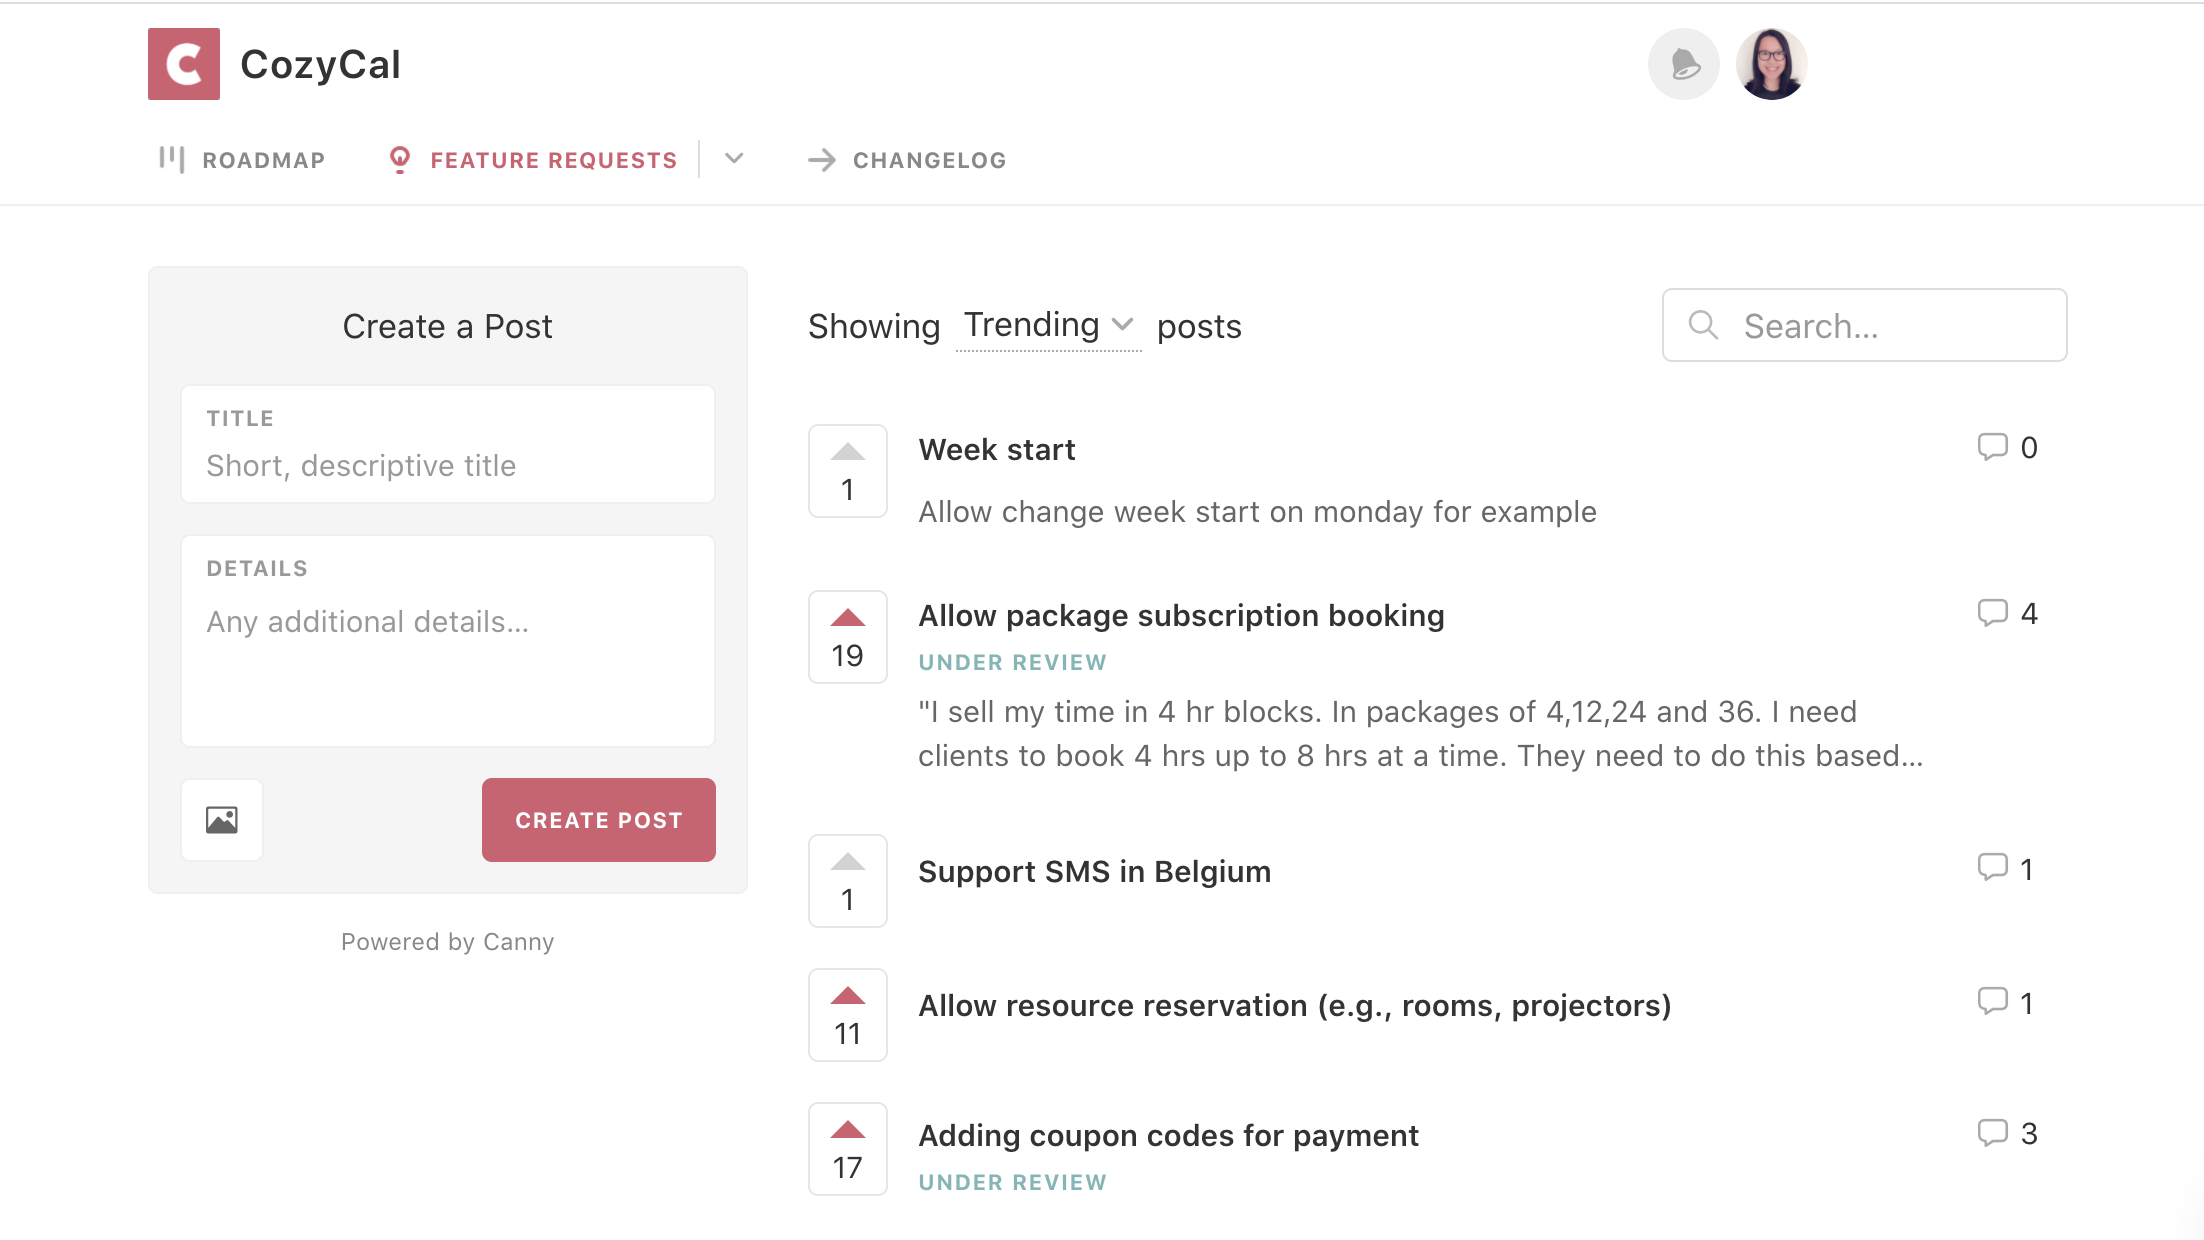Click comment icon on Week start post

coord(1992,447)
